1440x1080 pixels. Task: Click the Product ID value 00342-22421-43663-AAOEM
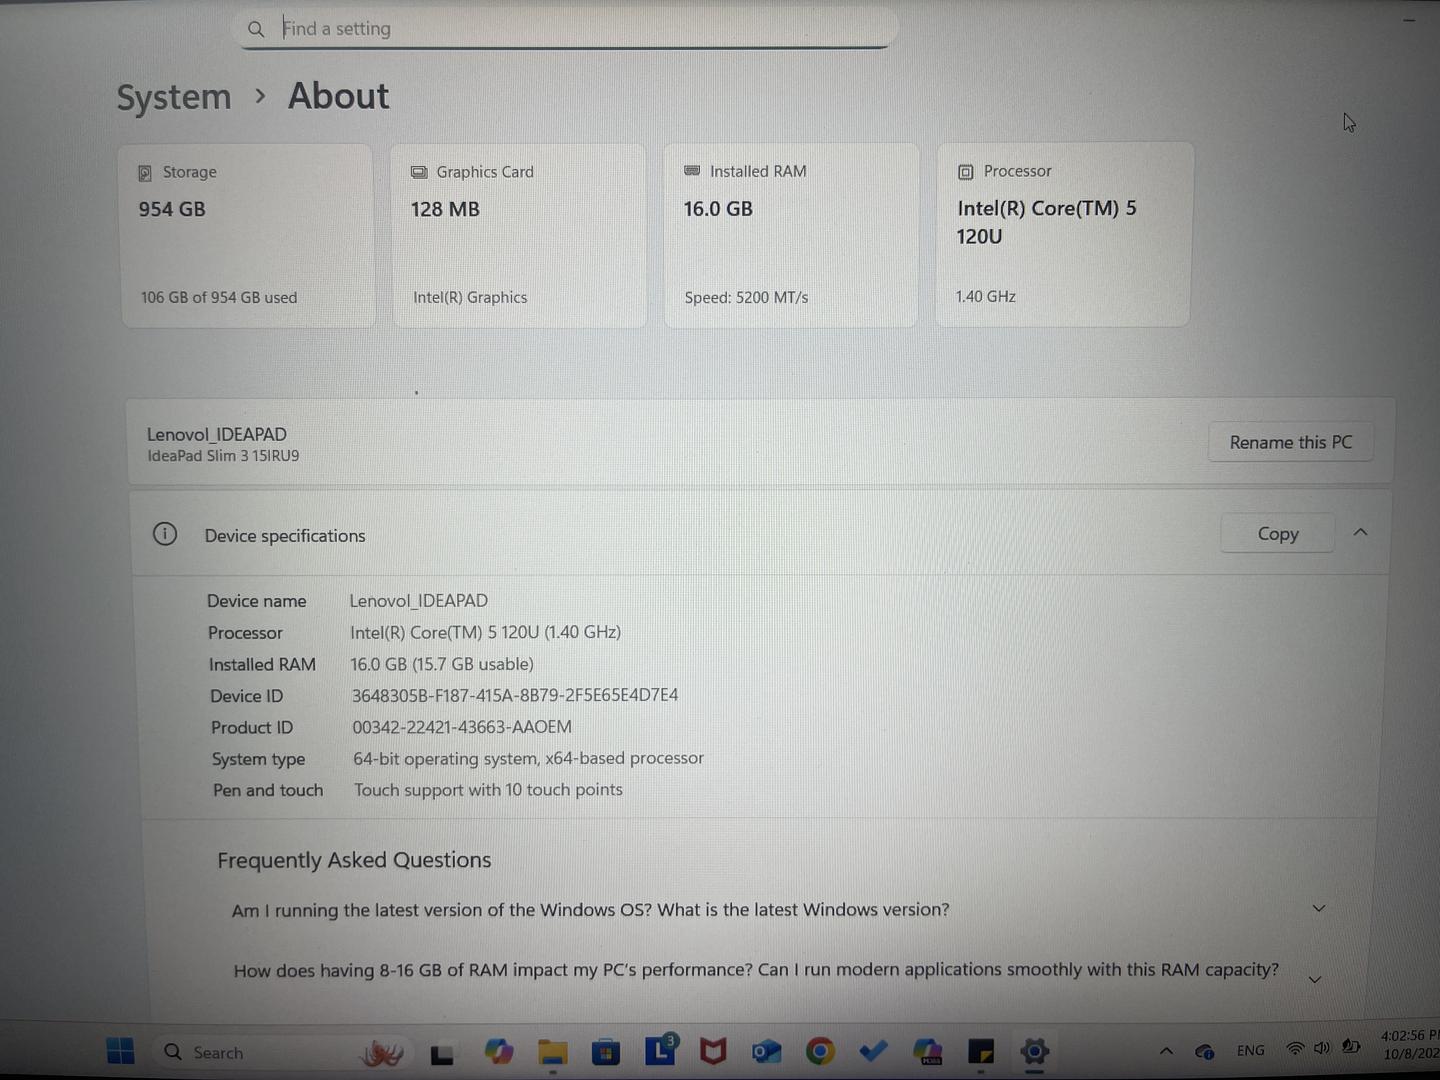[x=462, y=727]
